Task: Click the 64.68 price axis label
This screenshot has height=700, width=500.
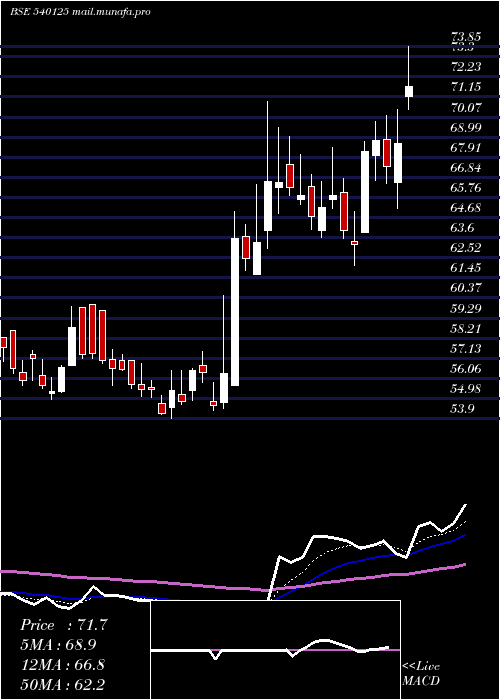Action: click(467, 208)
